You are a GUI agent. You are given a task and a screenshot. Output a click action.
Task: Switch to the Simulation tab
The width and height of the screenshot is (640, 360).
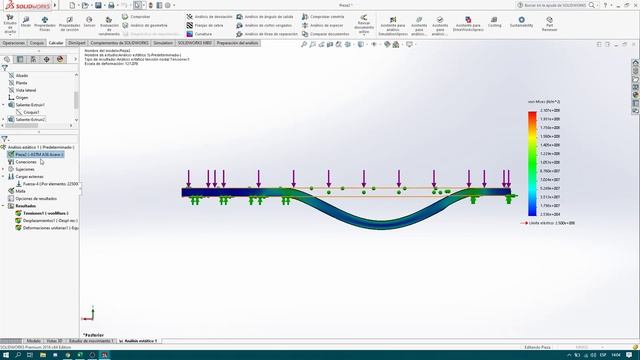[x=163, y=43]
